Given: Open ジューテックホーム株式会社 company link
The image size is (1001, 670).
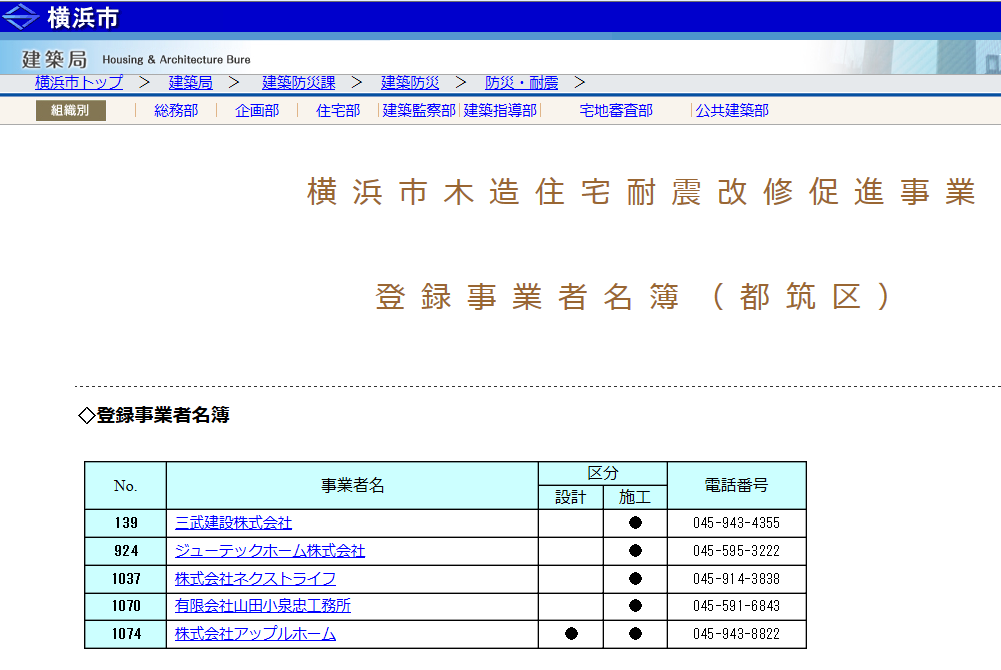Looking at the screenshot, I should point(270,551).
